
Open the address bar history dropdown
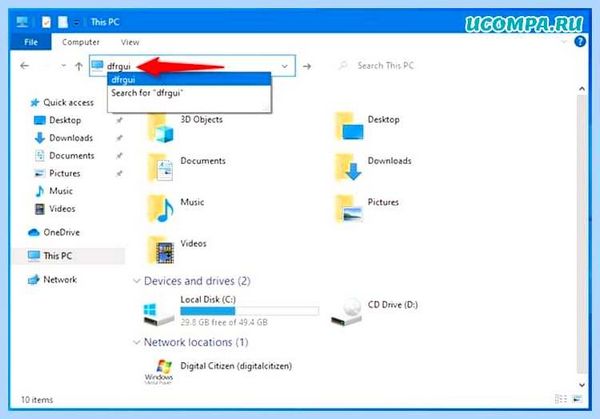coord(284,66)
